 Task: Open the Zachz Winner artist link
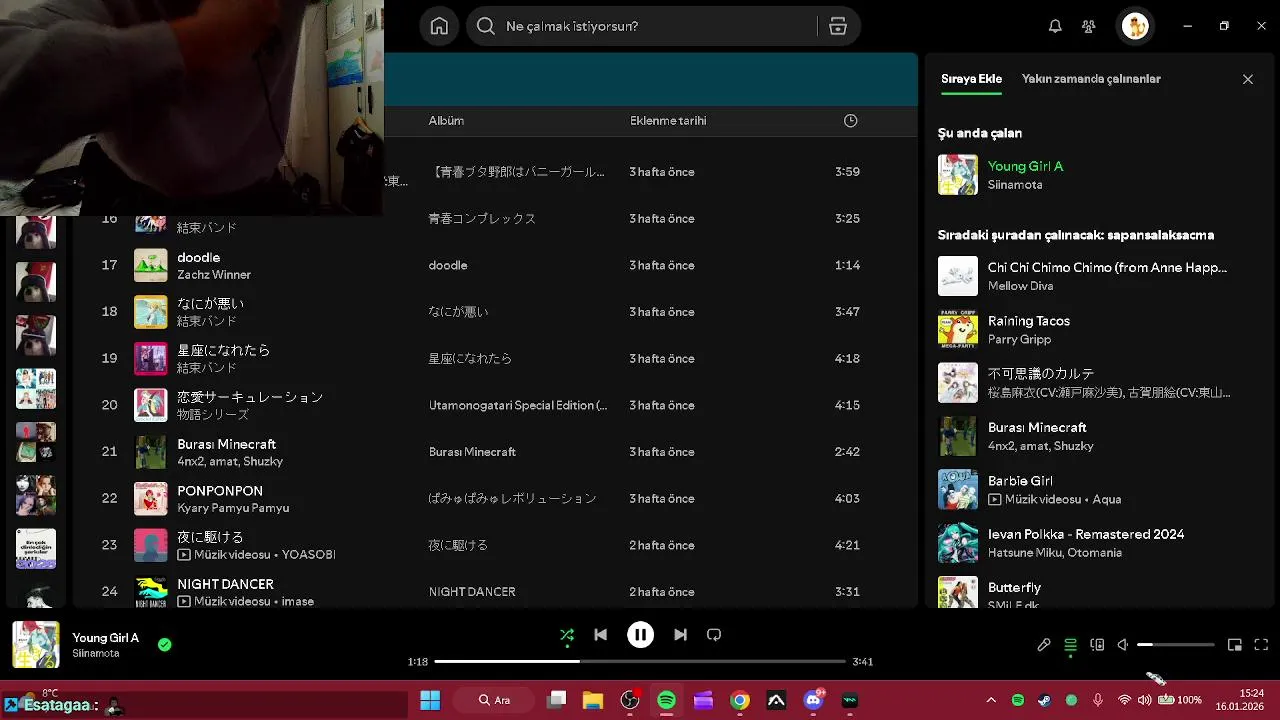pos(214,274)
